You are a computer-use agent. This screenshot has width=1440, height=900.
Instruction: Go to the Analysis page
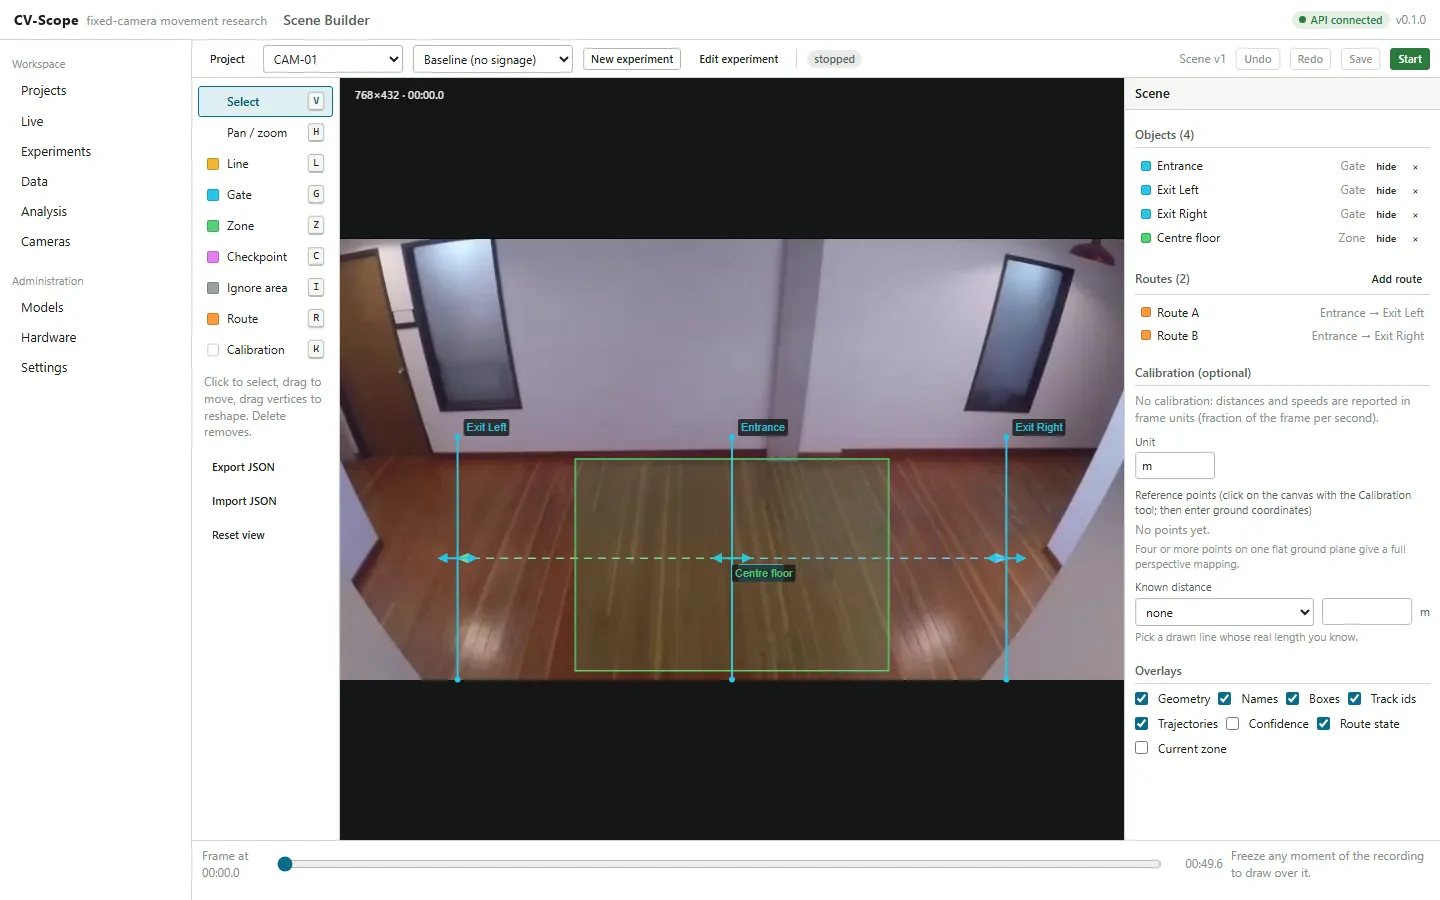(44, 212)
